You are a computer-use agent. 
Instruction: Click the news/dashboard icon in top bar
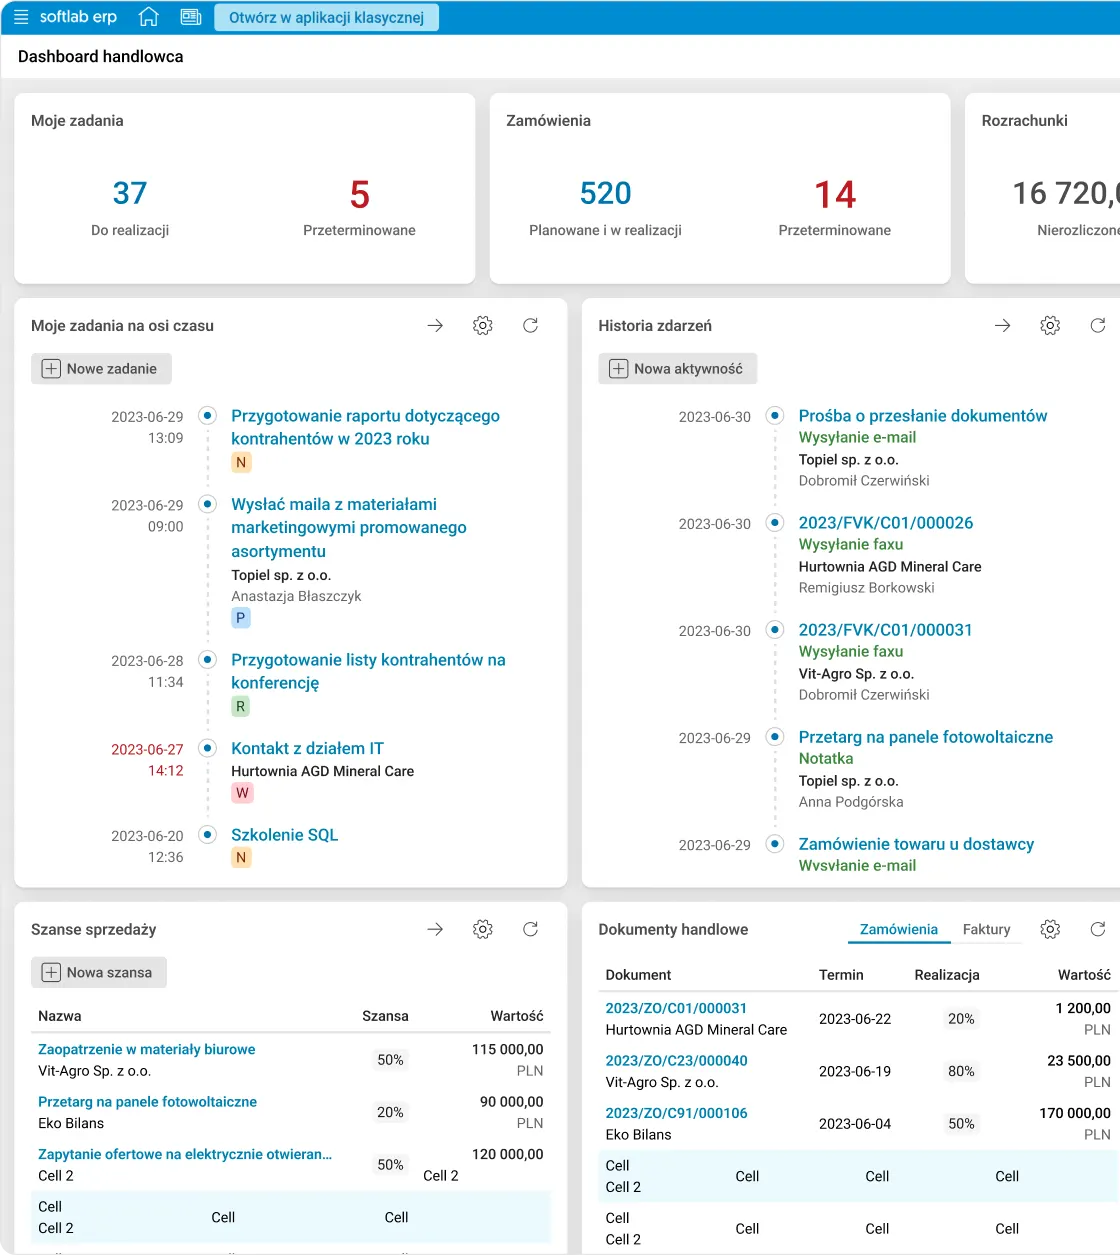point(190,17)
